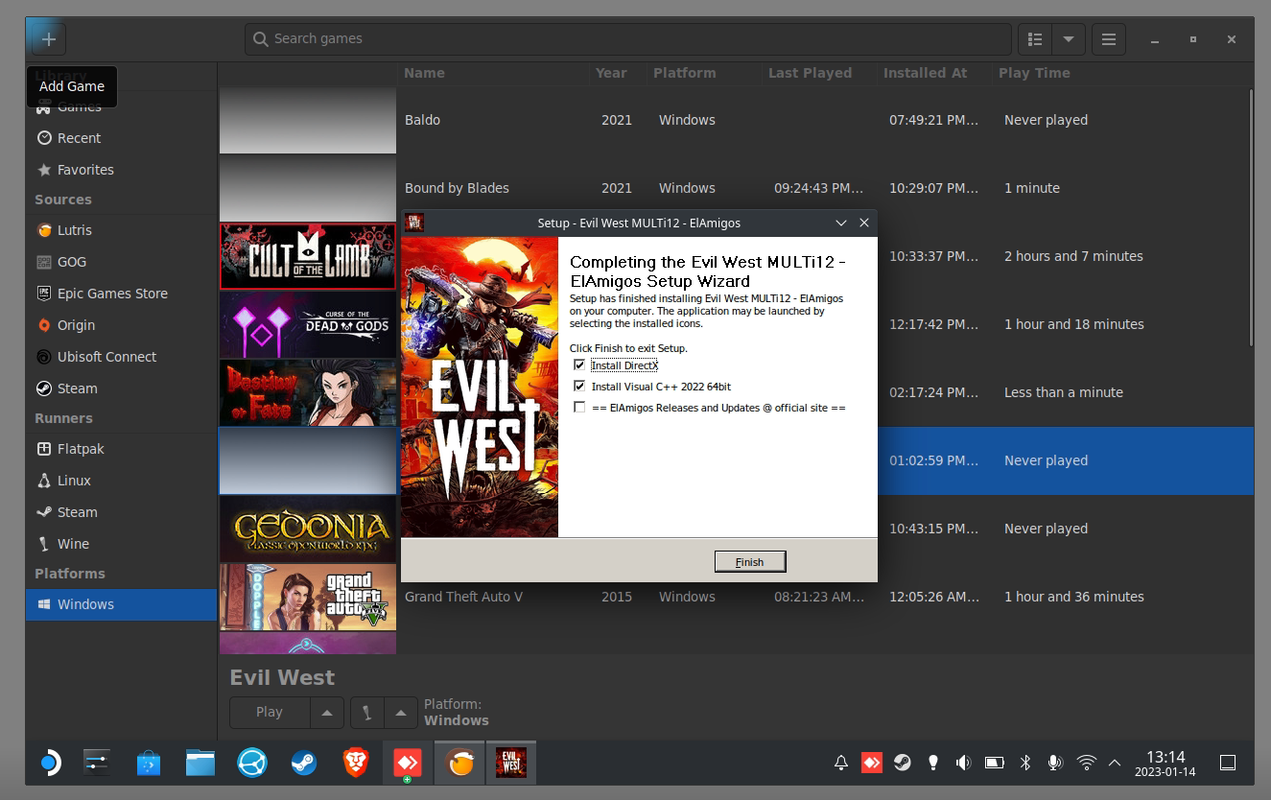Select the Bound by Blades row
This screenshot has height=800, width=1271.
click(x=735, y=188)
